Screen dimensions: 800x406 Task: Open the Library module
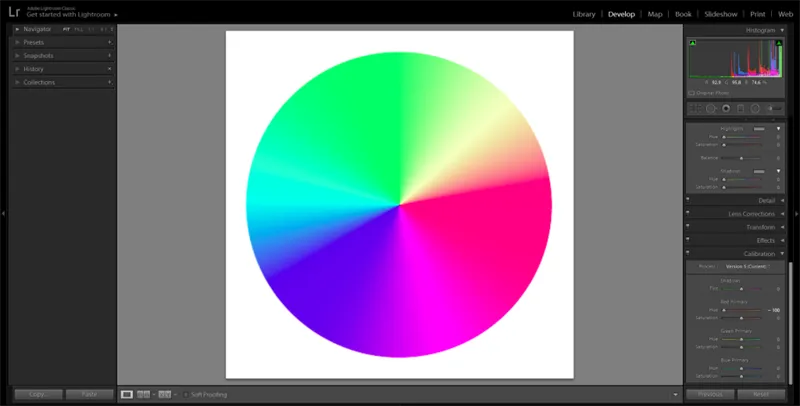coord(585,15)
